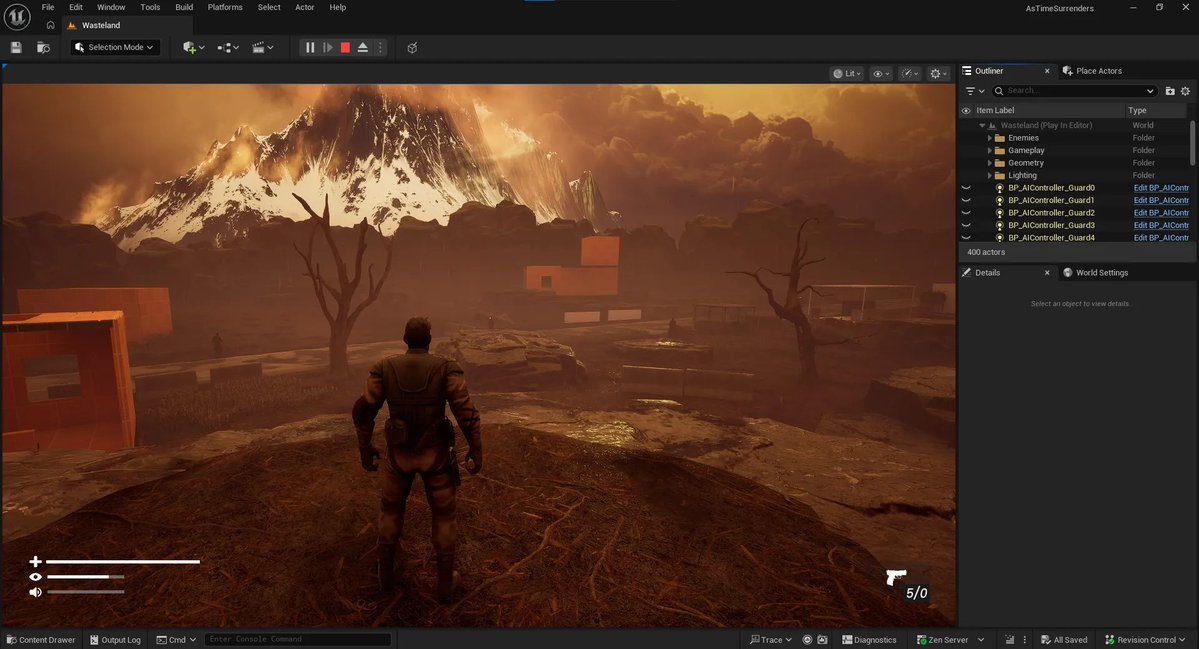Open the Browse content folder-search icon
This screenshot has height=649, width=1199.
click(44, 47)
